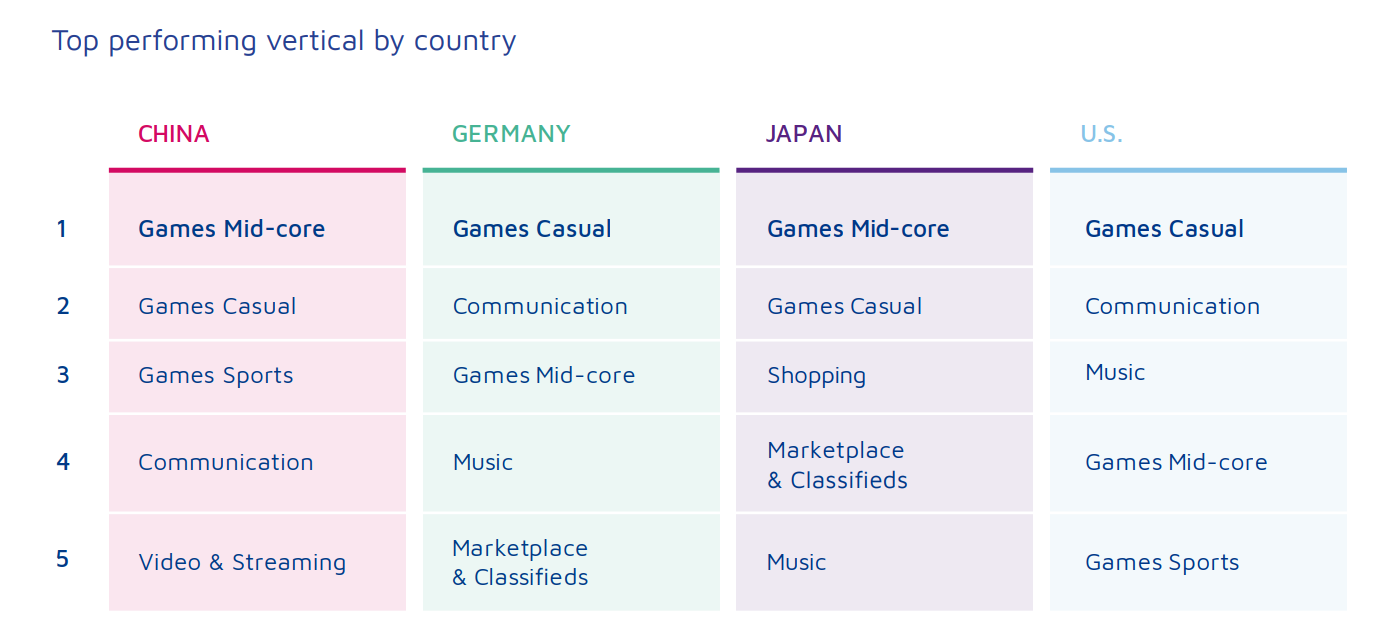
Task: Select Shopping in the Japan column
Action: click(x=816, y=376)
